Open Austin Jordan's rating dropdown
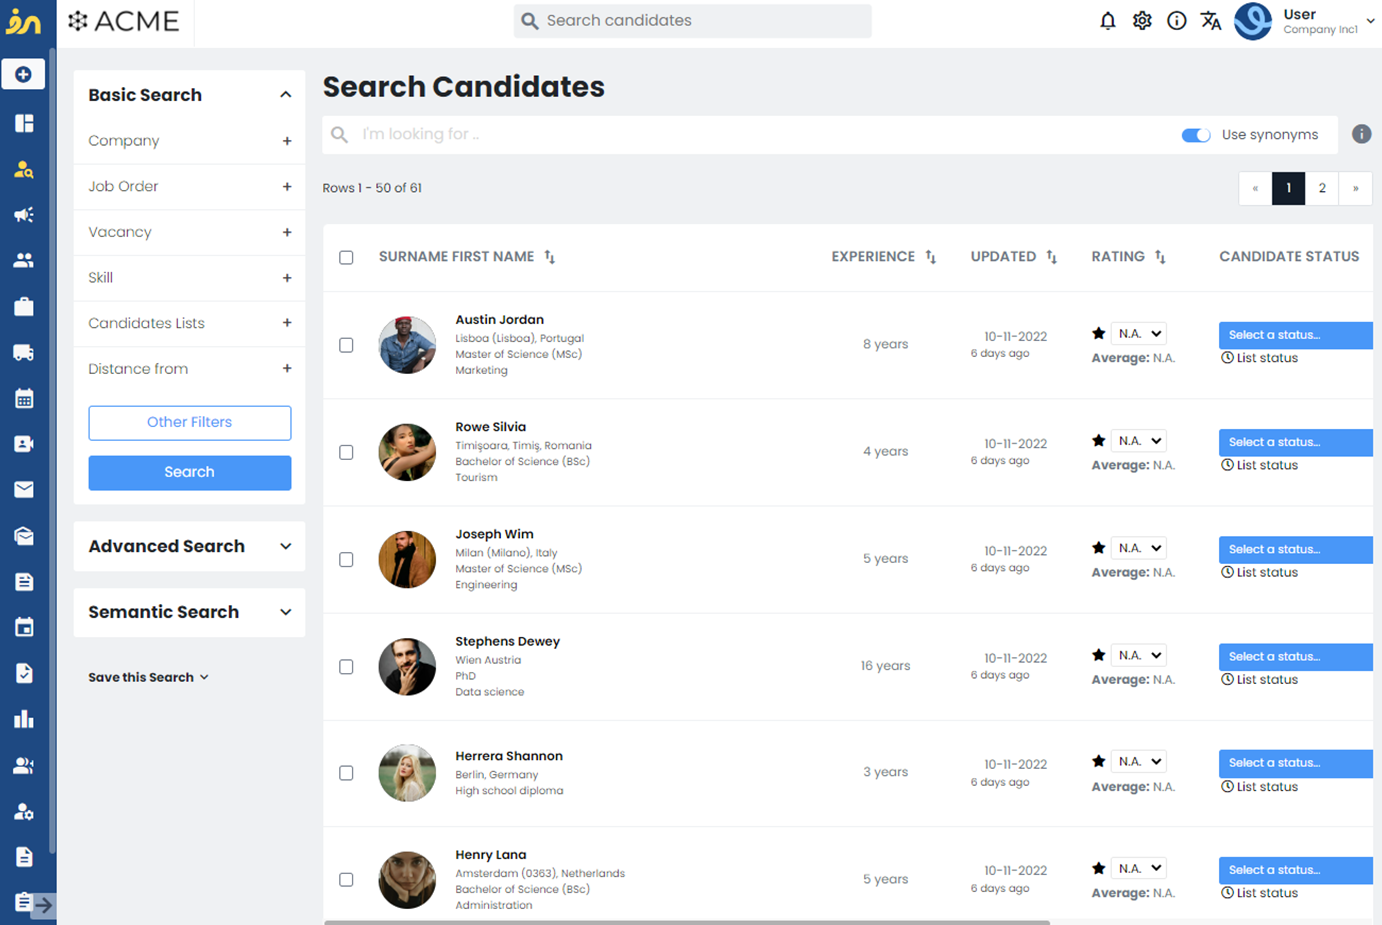Image resolution: width=1382 pixels, height=925 pixels. coord(1138,334)
